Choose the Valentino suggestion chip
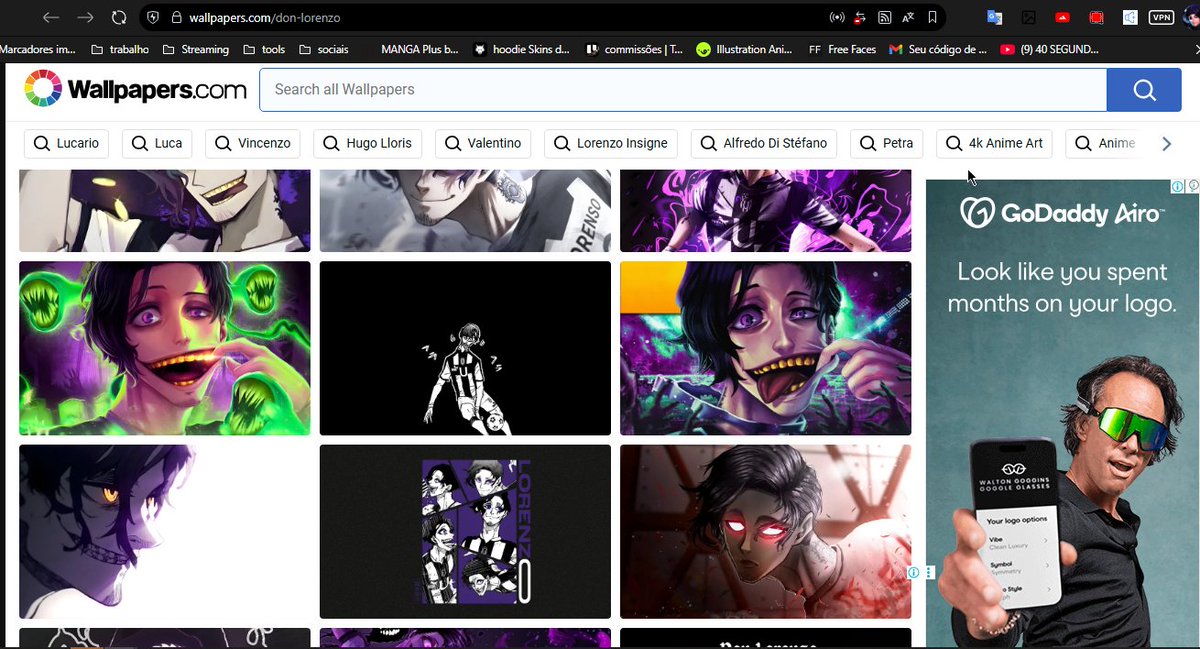This screenshot has height=649, width=1200. click(x=483, y=144)
